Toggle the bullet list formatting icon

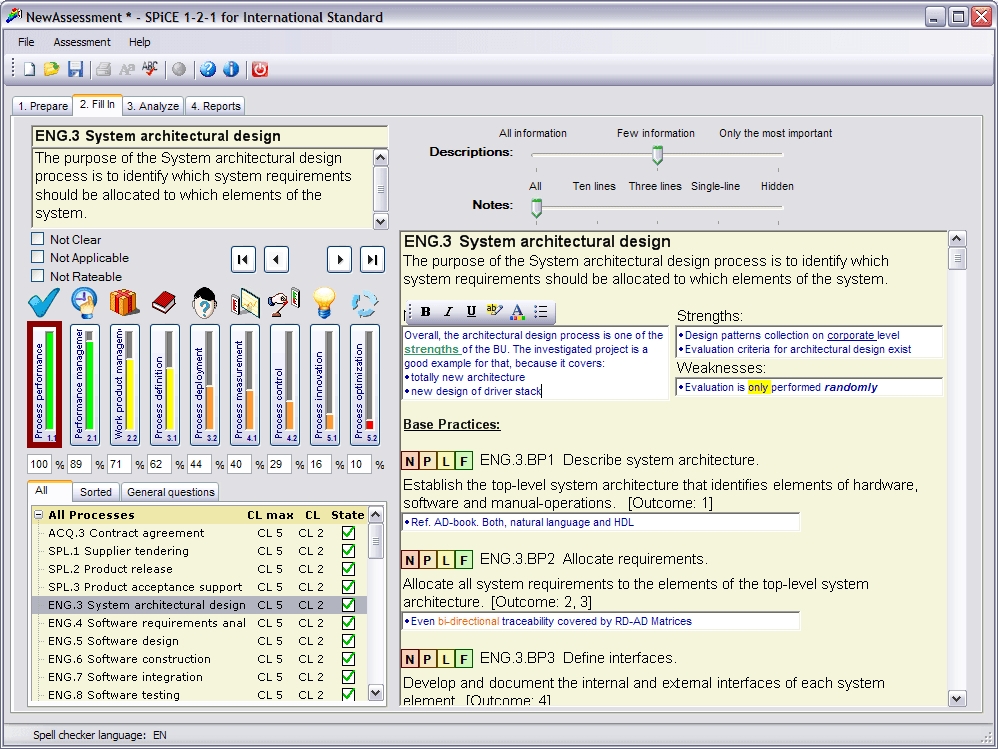point(541,312)
